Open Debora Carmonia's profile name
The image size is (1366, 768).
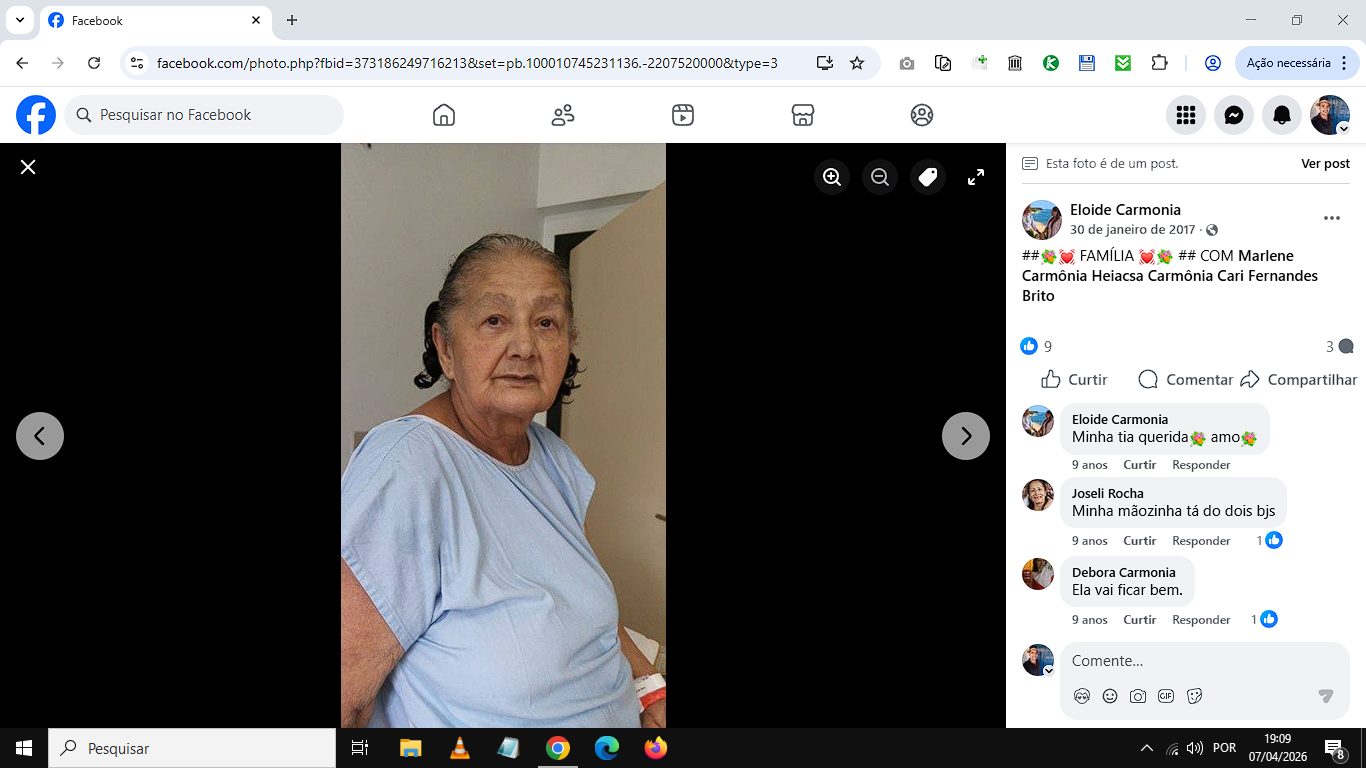click(1123, 572)
